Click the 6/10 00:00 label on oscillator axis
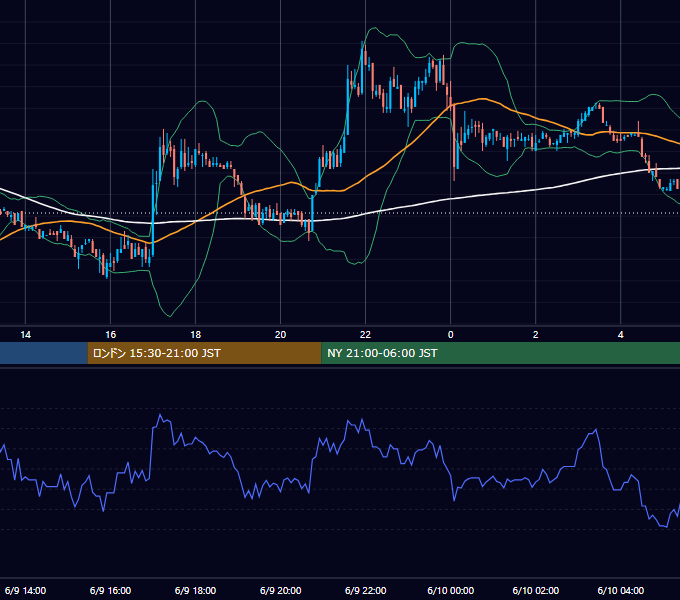Viewport: 680px width, 600px height. (x=451, y=590)
